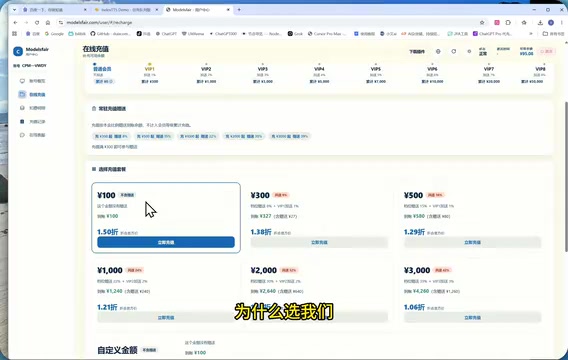Open the Chrome three-dot menu
The height and width of the screenshot is (360, 568).
point(561,22)
